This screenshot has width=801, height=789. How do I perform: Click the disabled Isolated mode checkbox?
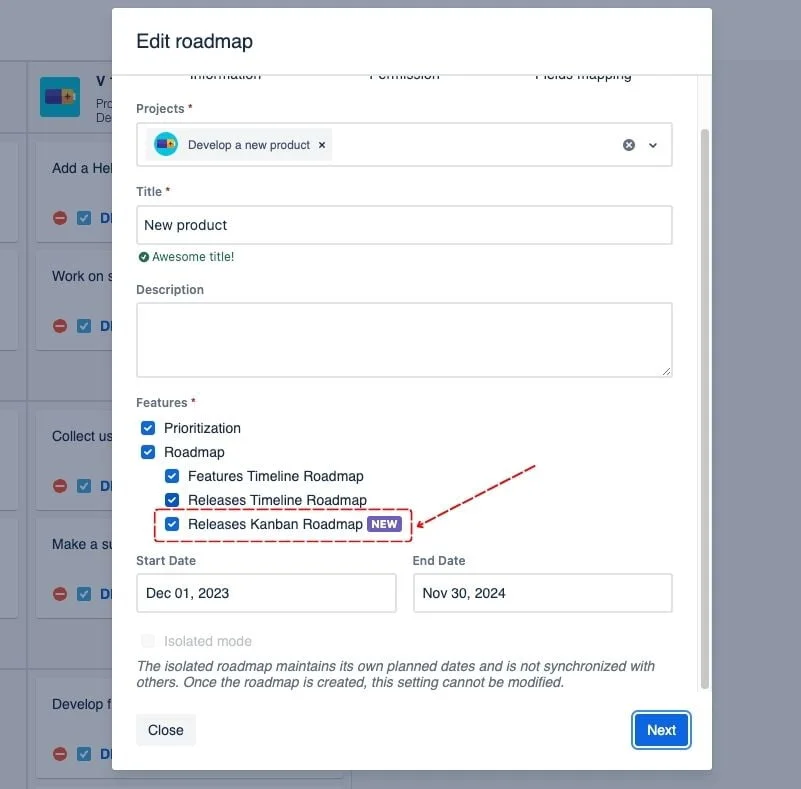click(148, 641)
